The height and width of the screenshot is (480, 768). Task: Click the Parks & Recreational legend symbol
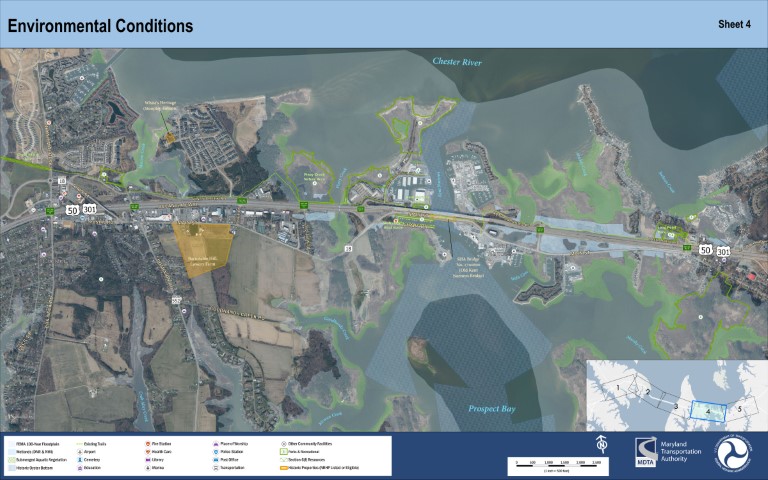click(284, 452)
